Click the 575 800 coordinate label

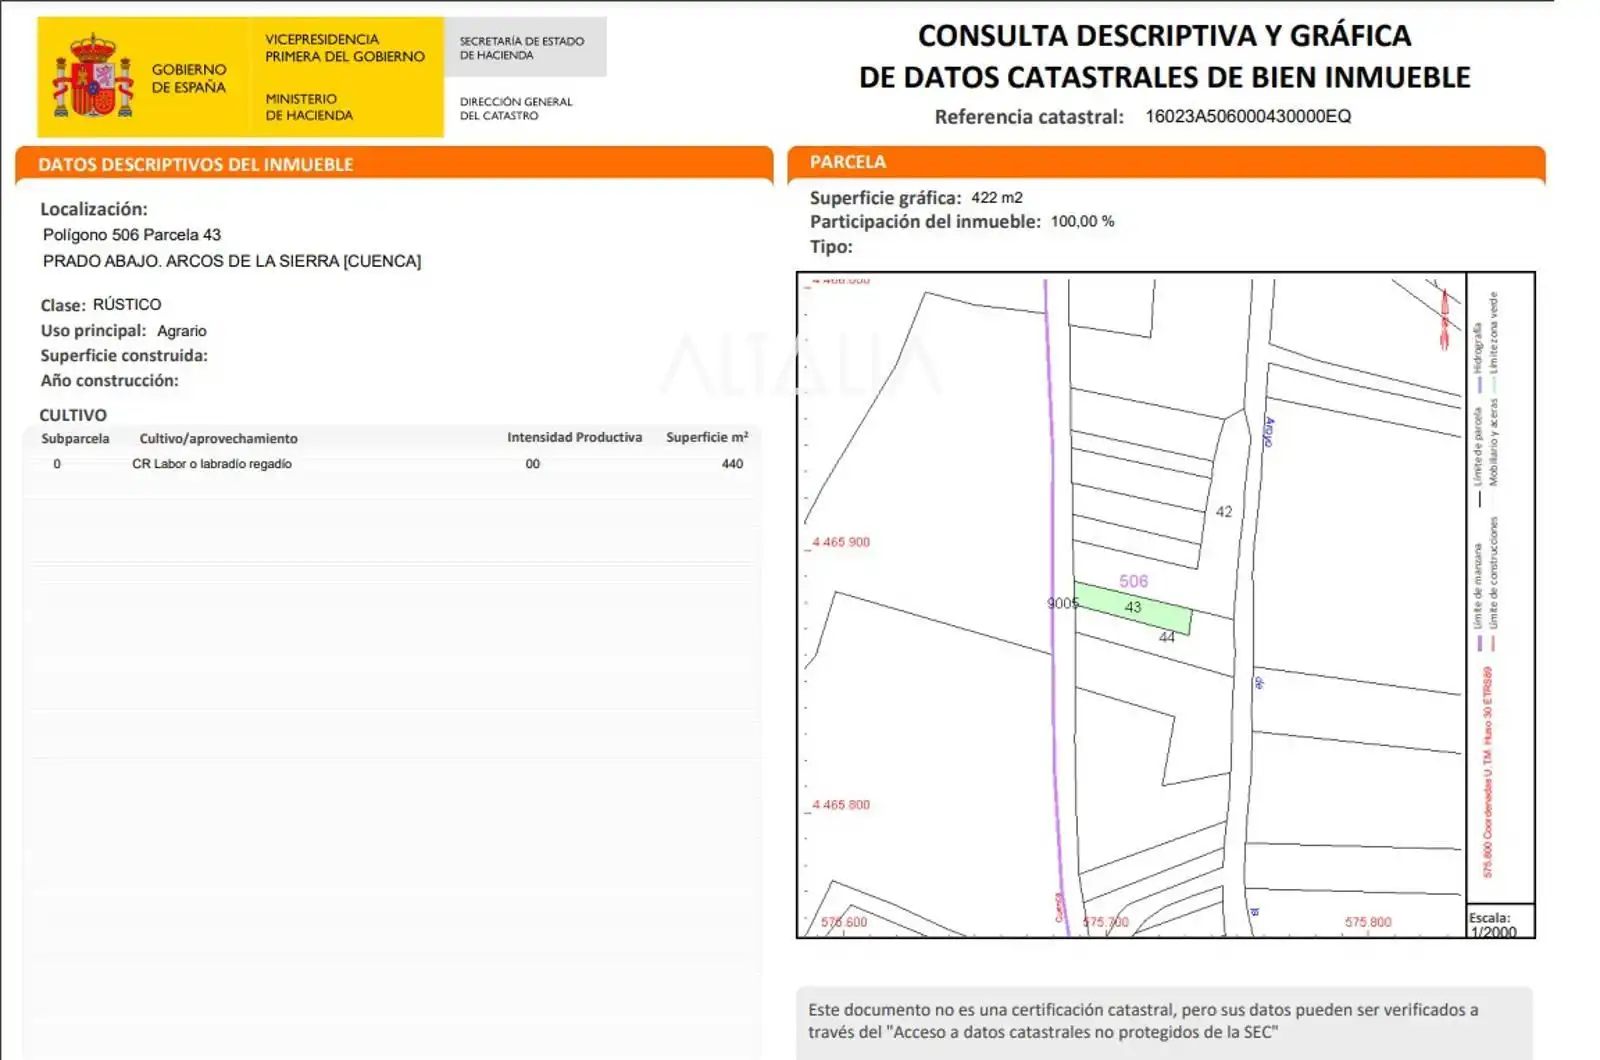1368,922
